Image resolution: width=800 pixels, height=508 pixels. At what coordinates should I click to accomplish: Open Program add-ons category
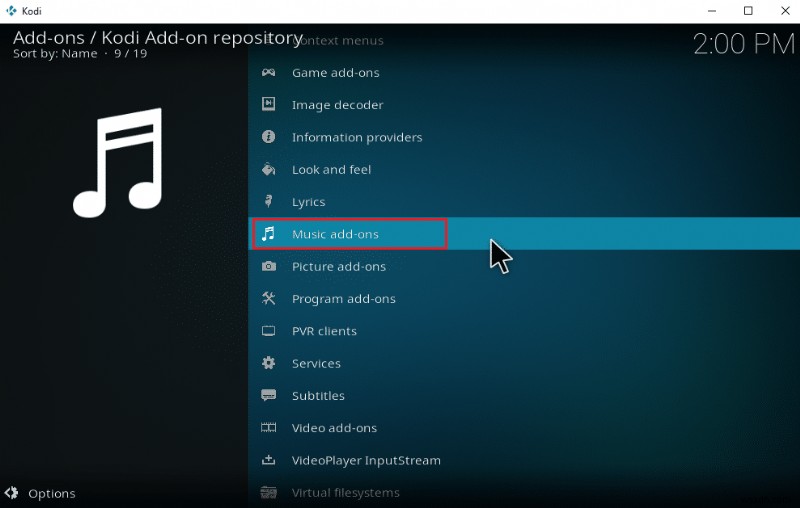pos(524,298)
